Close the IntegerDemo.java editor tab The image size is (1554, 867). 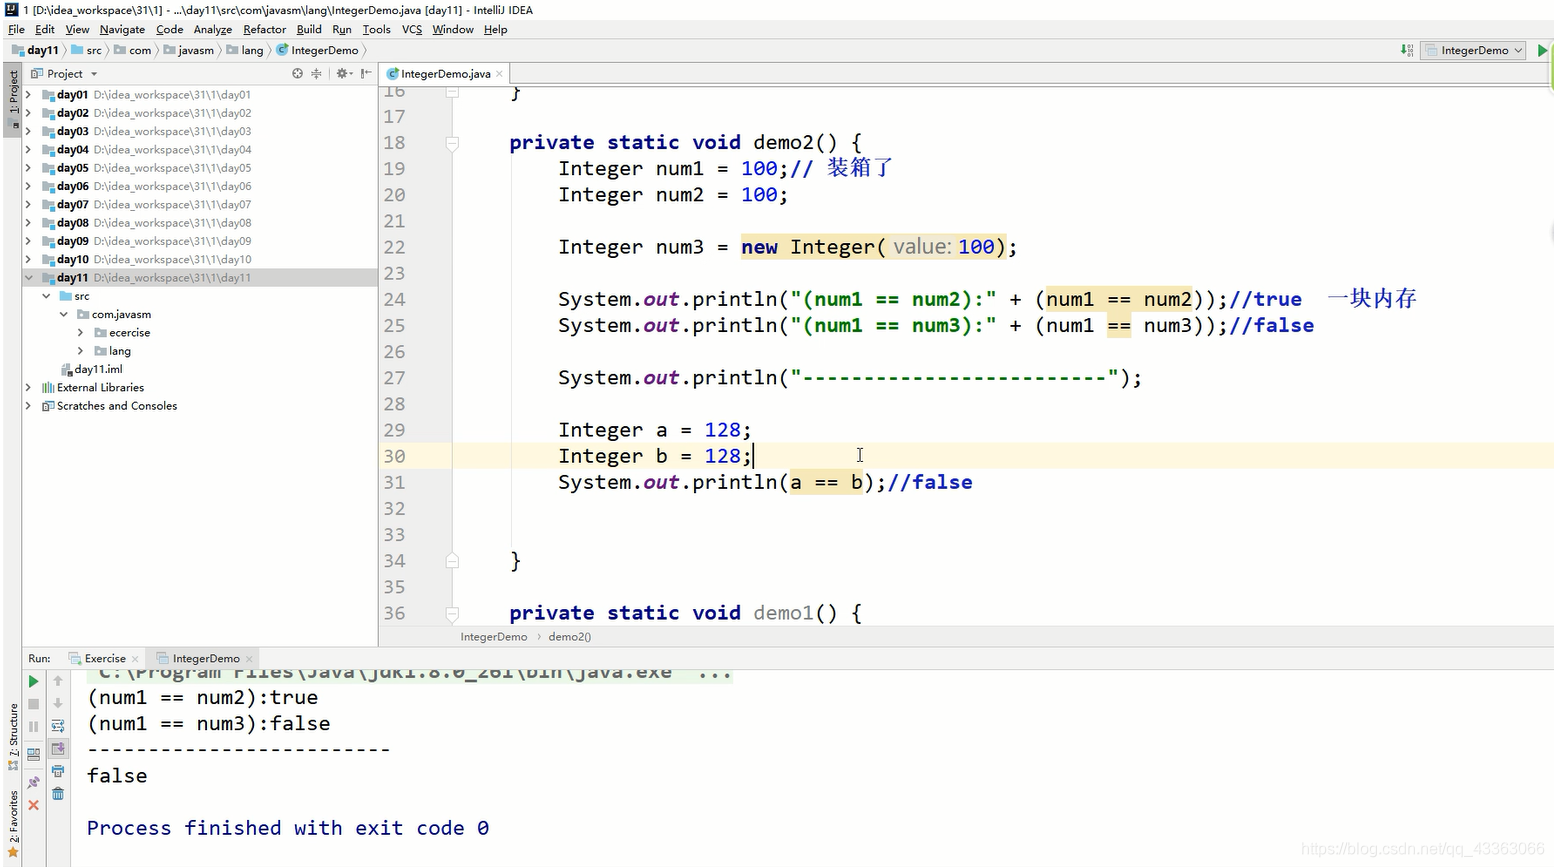point(499,74)
